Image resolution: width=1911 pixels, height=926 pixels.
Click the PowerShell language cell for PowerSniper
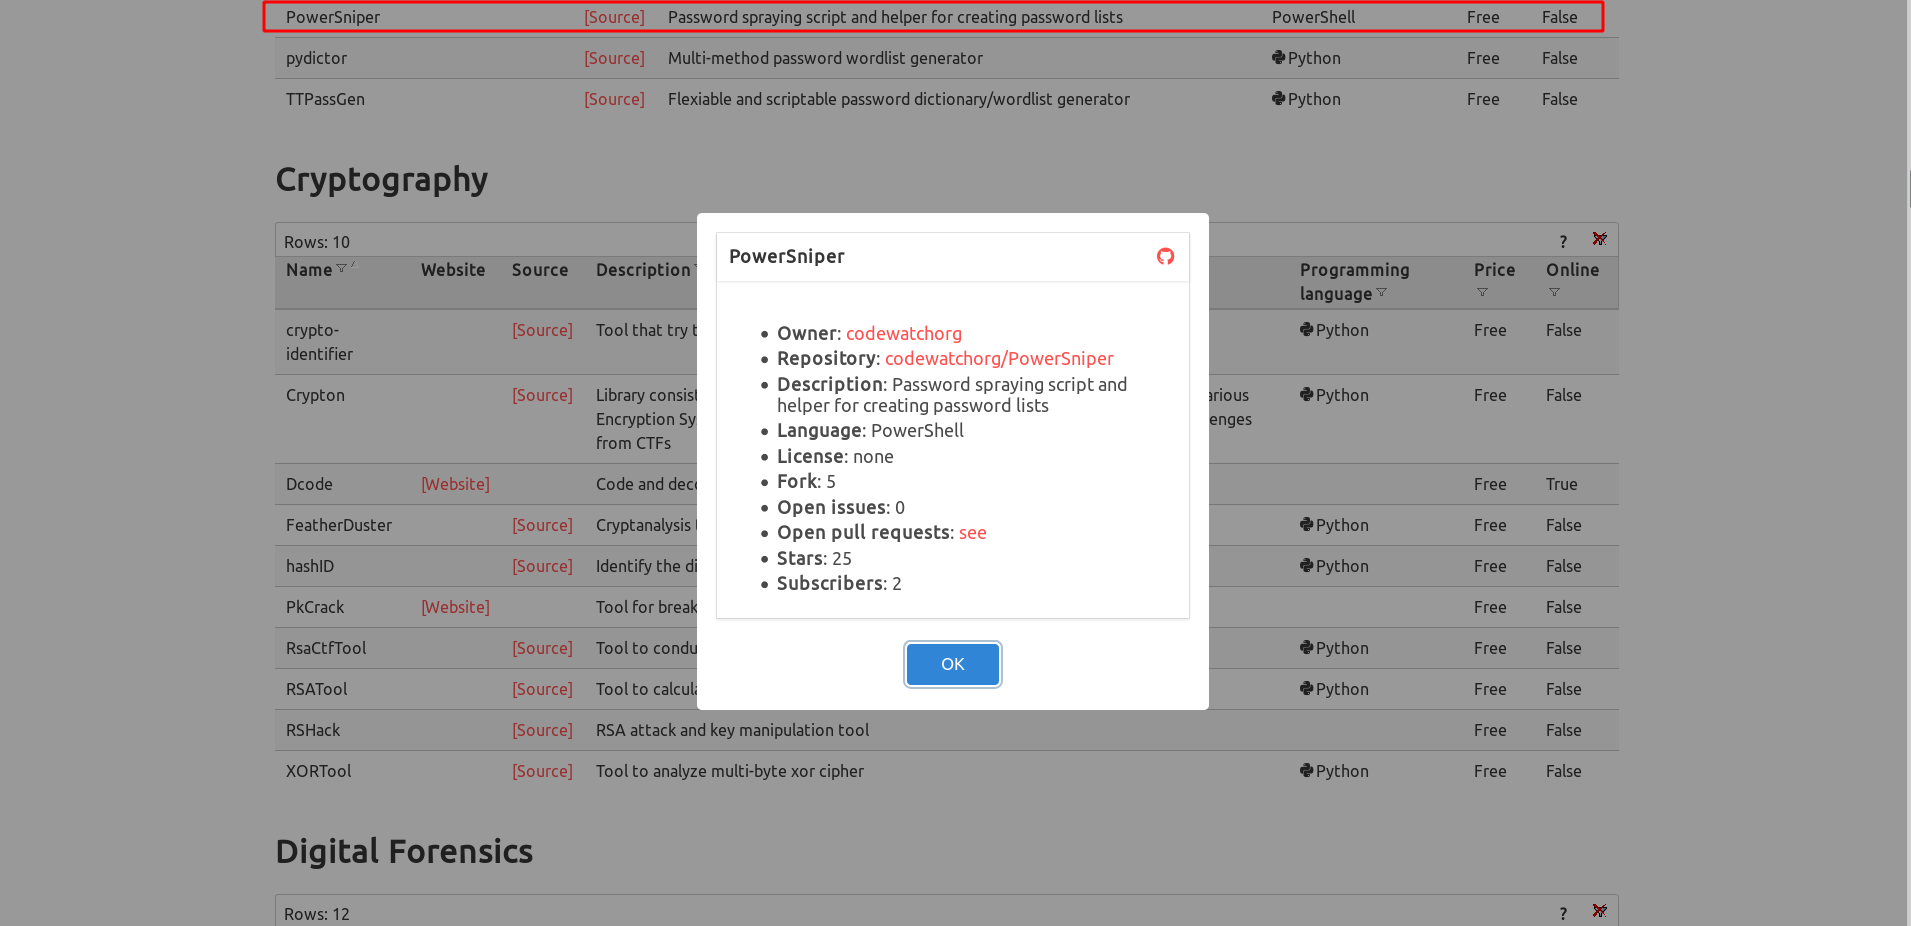point(1313,18)
